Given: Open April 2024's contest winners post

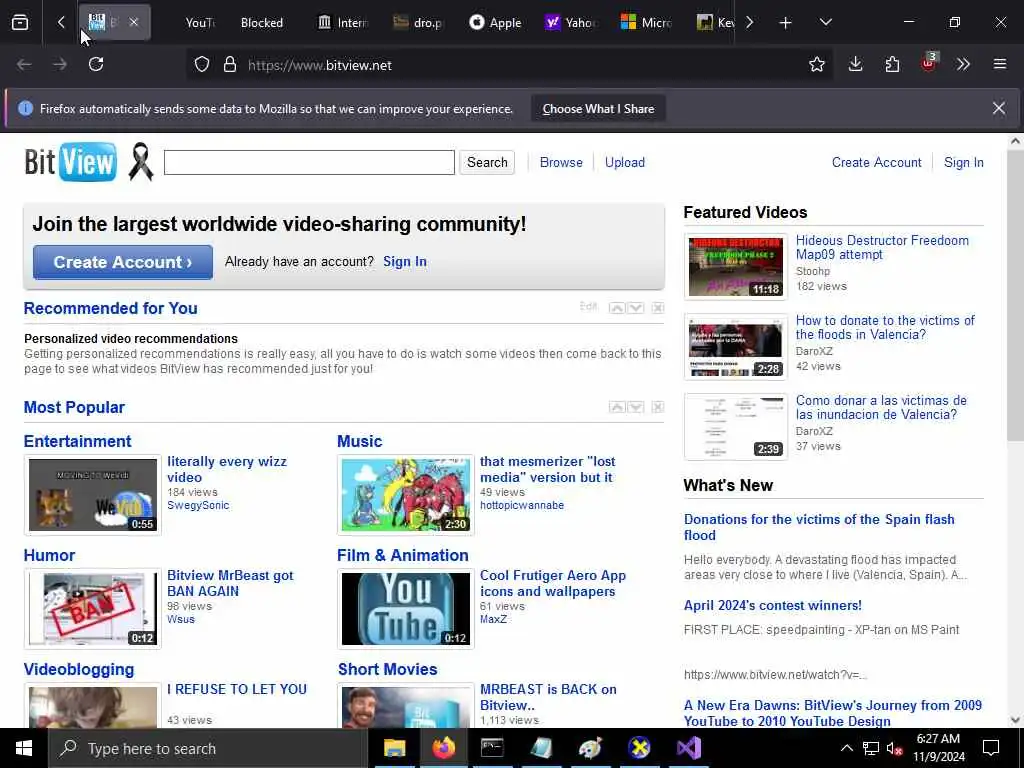Looking at the screenshot, I should [x=773, y=606].
